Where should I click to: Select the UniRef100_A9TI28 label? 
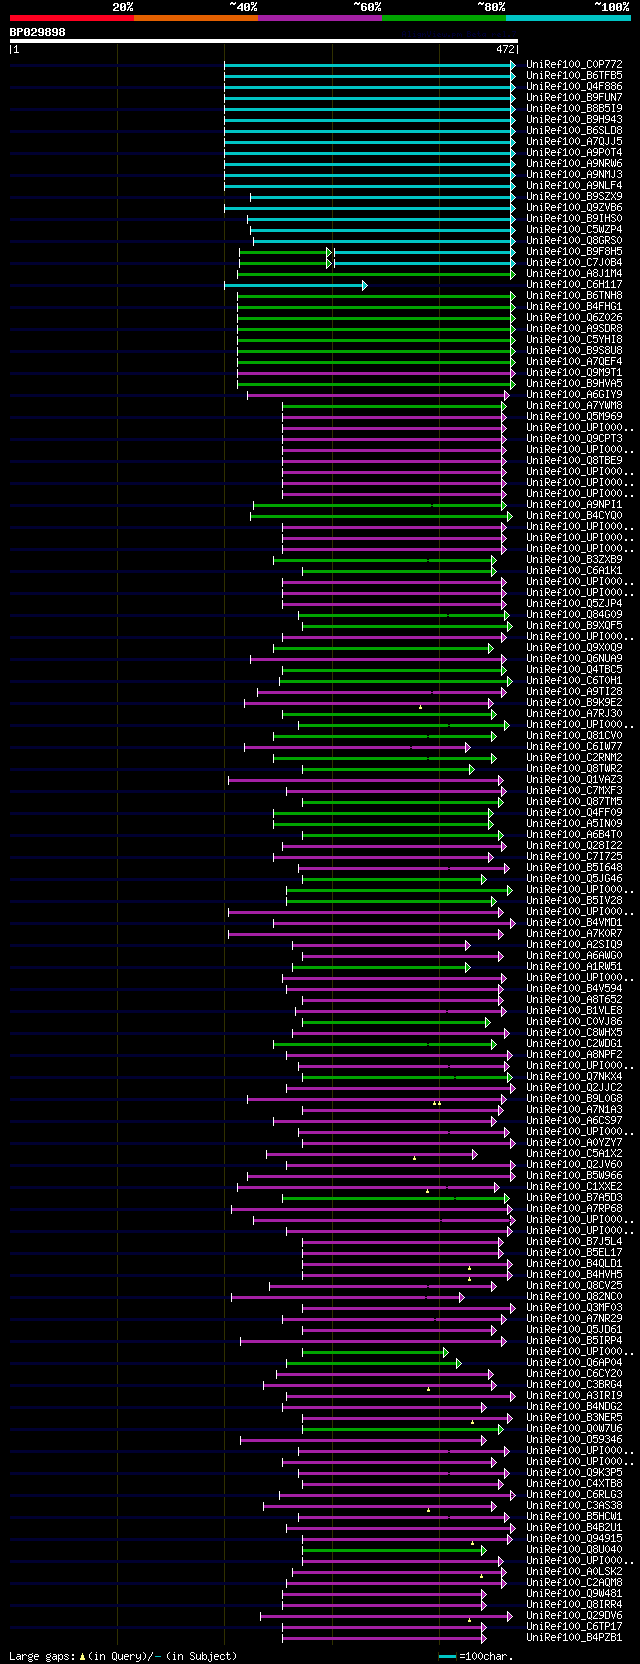[574, 691]
